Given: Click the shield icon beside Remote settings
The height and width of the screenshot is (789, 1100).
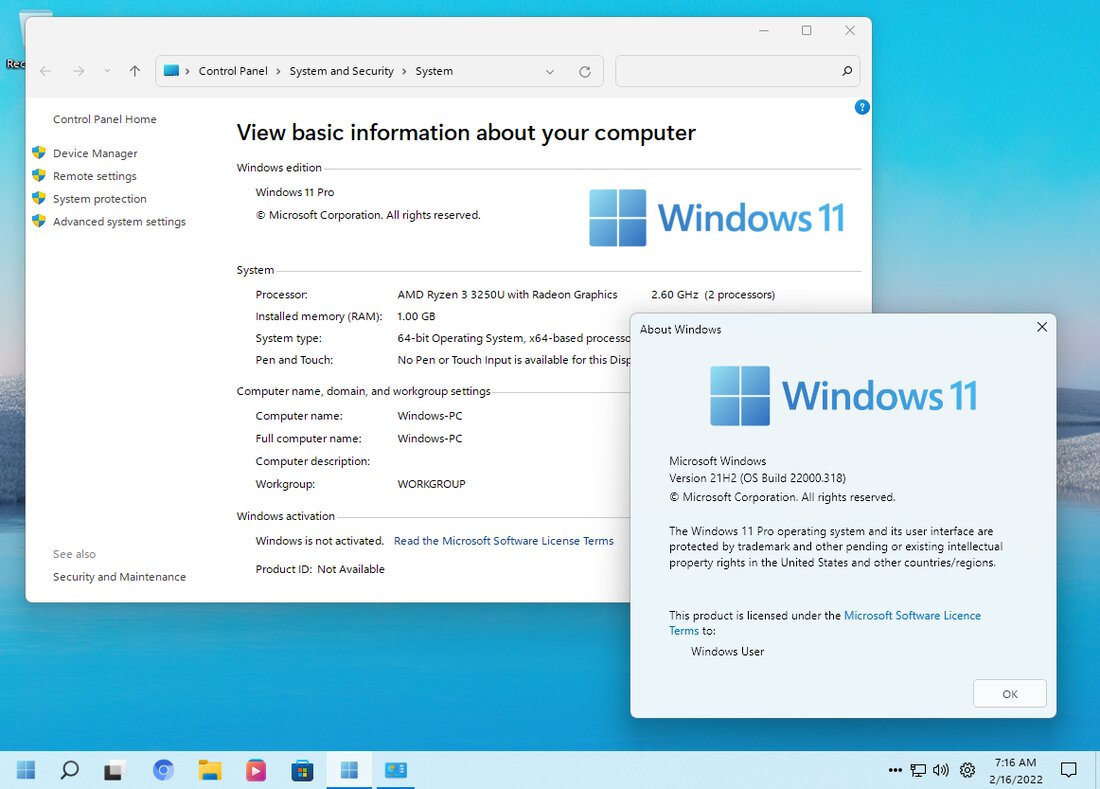Looking at the screenshot, I should tap(39, 175).
